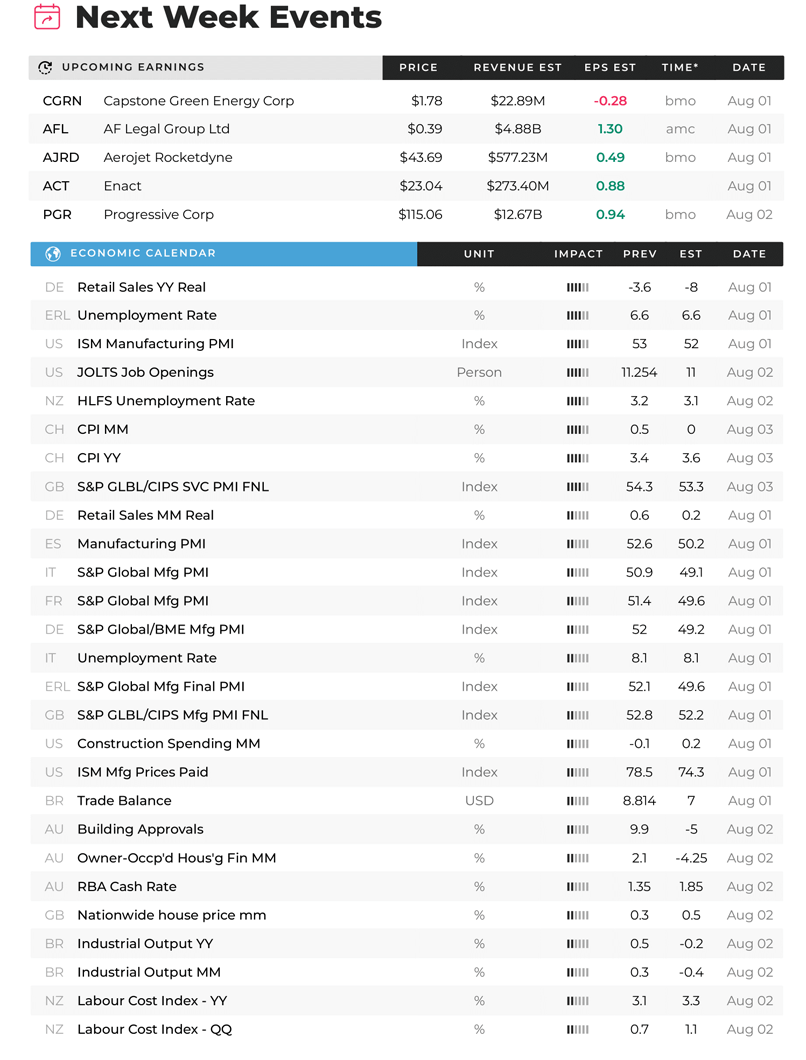Click the impact bars for ISM Mfg Prices Paid

click(577, 773)
